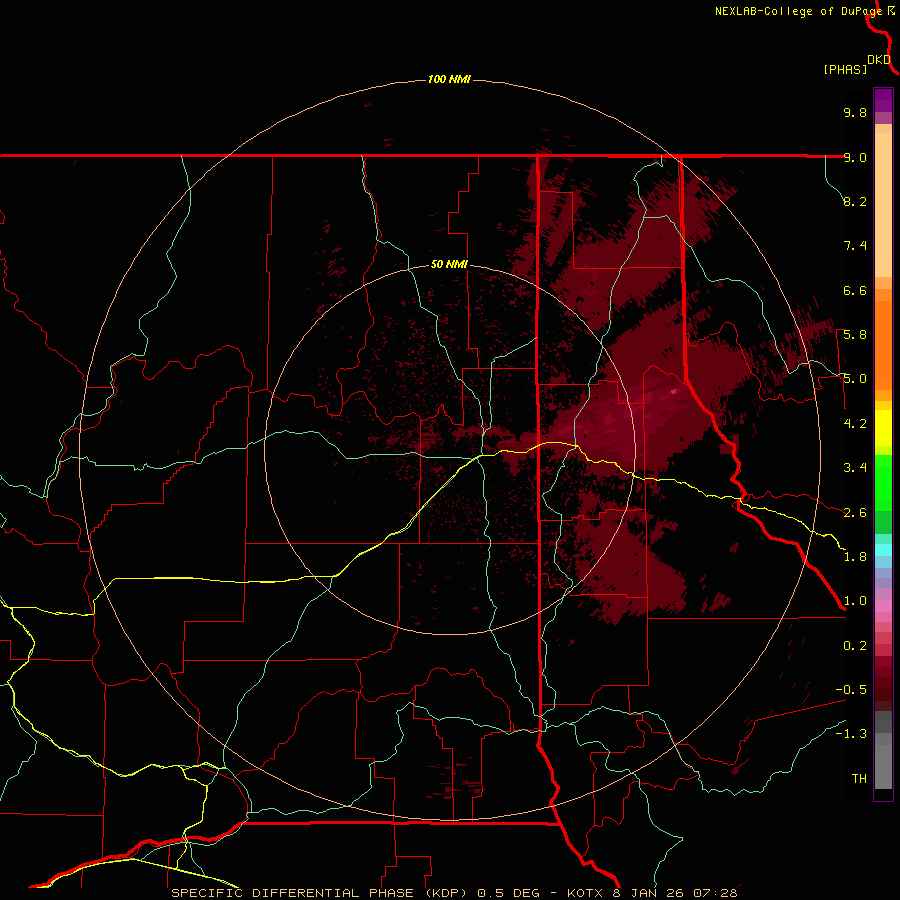Click the 100 NMI range ring label
Screen dimensions: 900x900
tap(449, 79)
